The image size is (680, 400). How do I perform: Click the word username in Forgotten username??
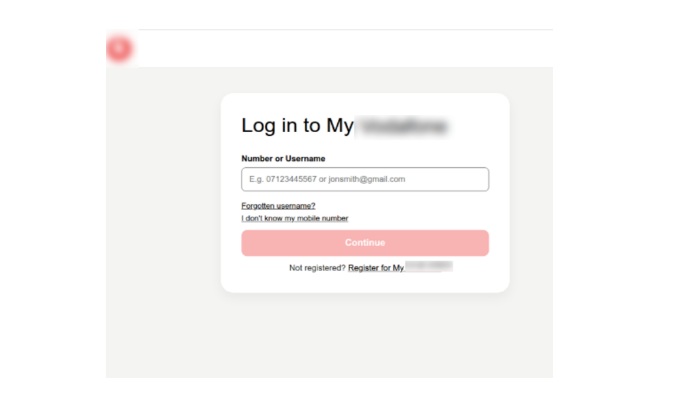coord(297,206)
